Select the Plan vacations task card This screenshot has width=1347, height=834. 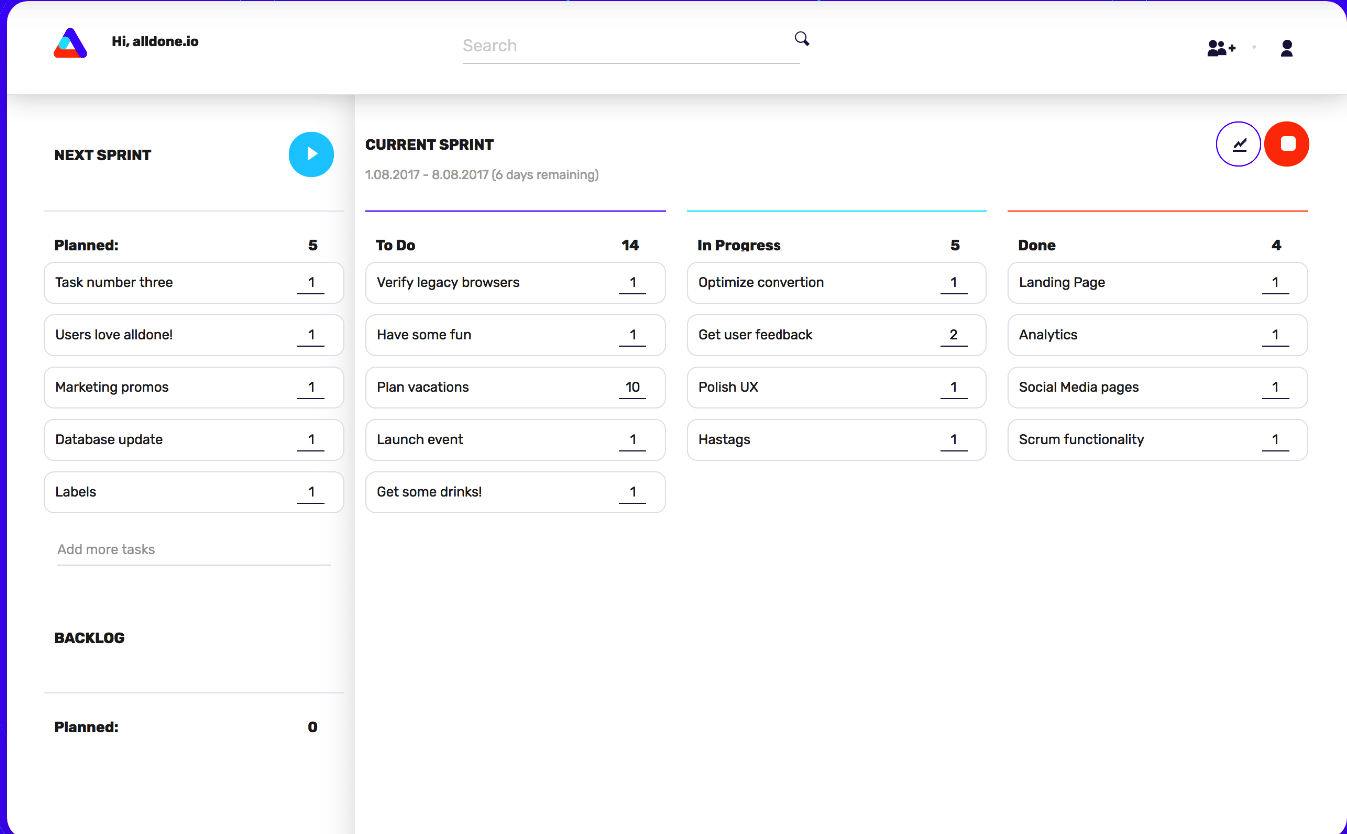(515, 387)
